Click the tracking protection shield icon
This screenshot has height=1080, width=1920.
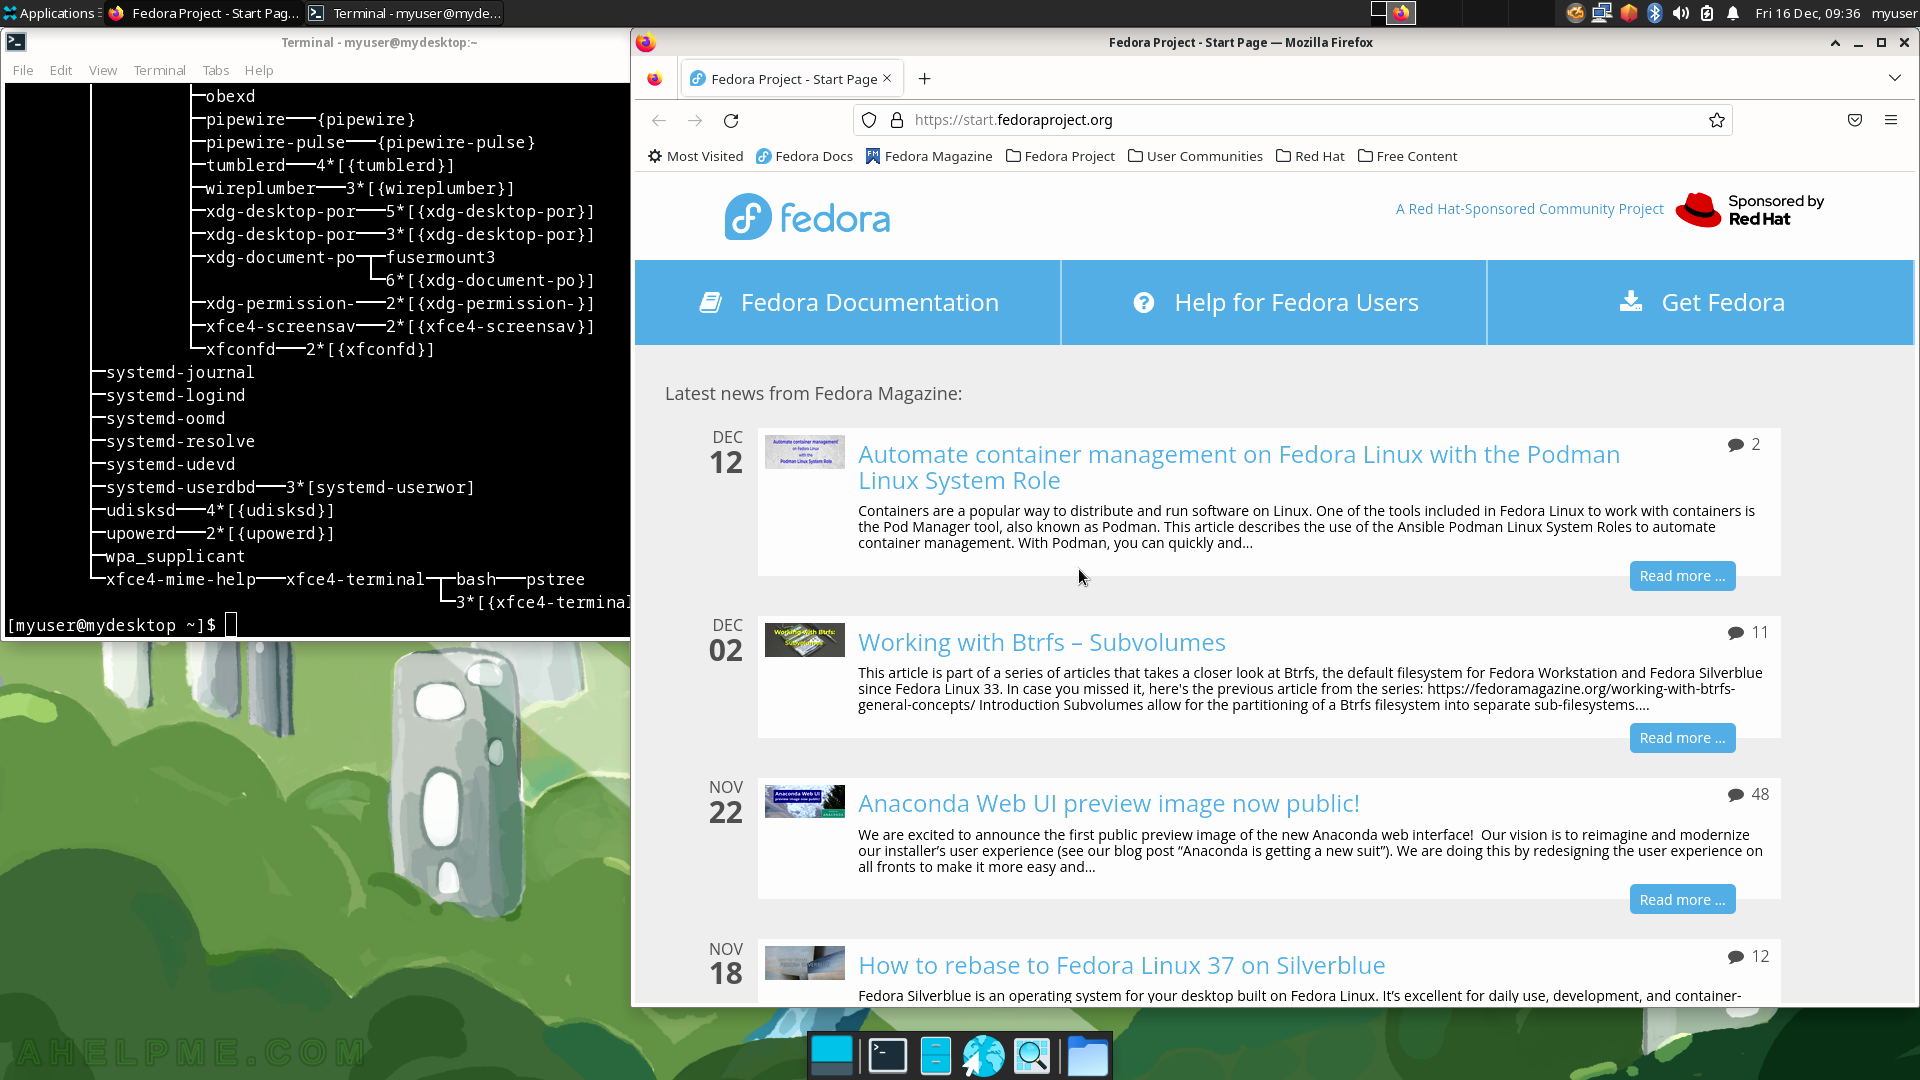(x=869, y=120)
